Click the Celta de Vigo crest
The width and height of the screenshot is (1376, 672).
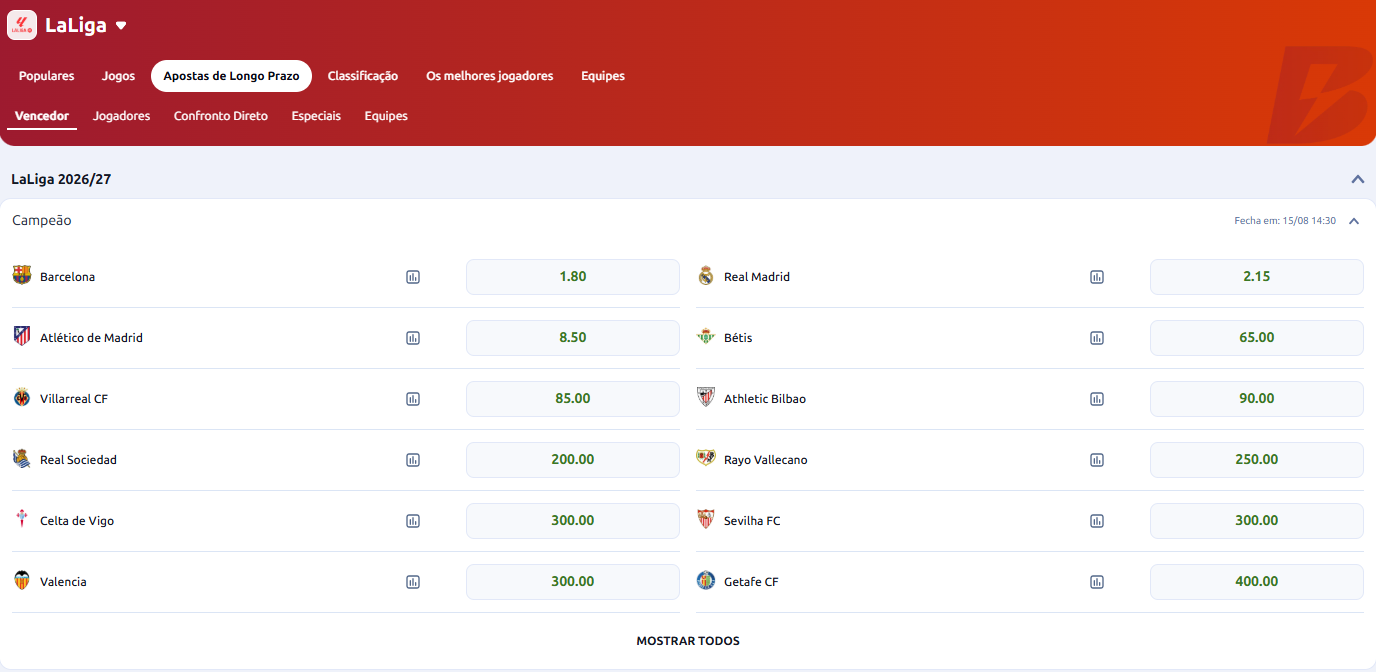[22, 519]
